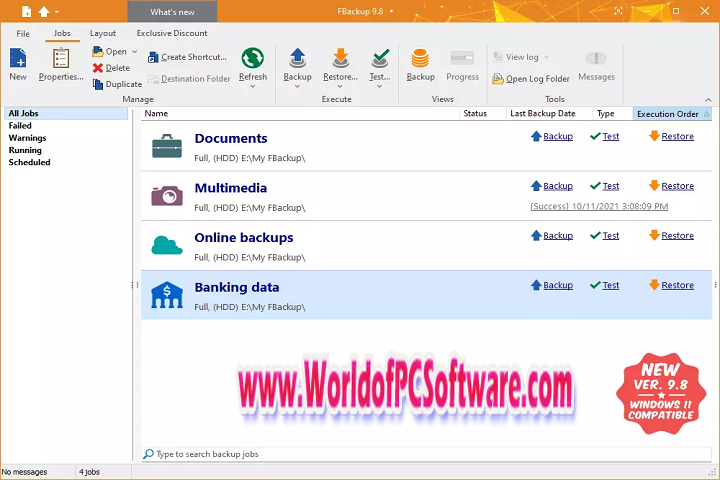The height and width of the screenshot is (480, 720).
Task: Expand the Test dropdown arrow
Action: 379,86
